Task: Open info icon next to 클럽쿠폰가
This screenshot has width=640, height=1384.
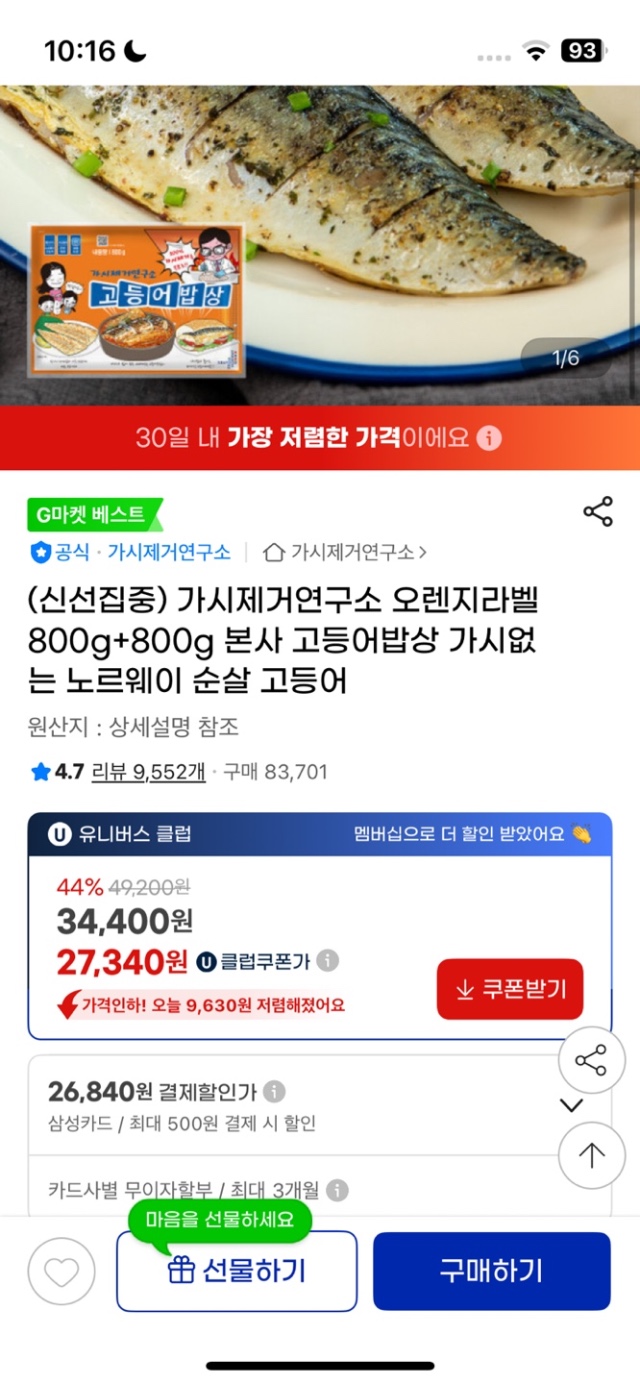Action: click(328, 961)
